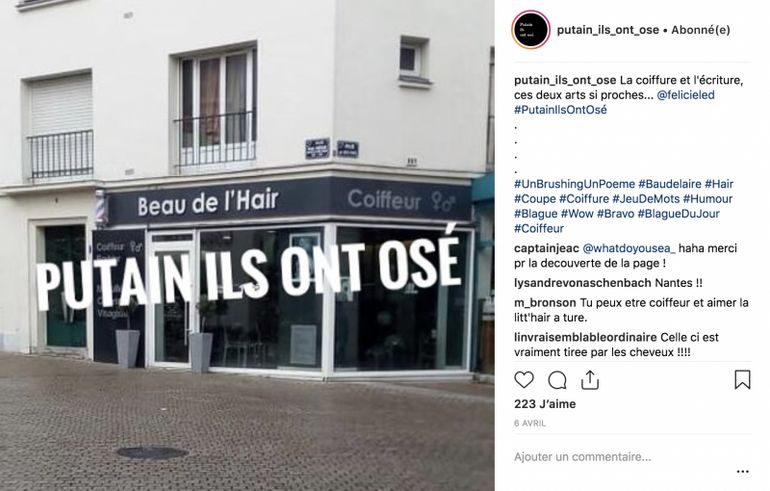
Task: Share the post with the upload arrow icon
Action: [x=590, y=381]
